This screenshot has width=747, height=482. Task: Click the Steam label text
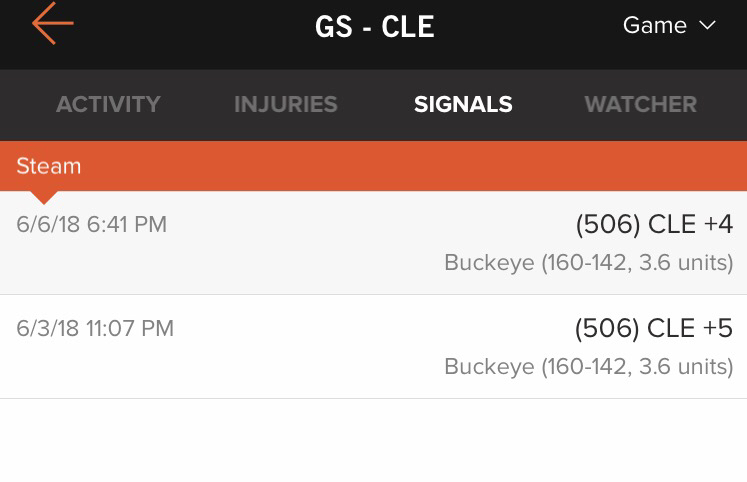(49, 166)
